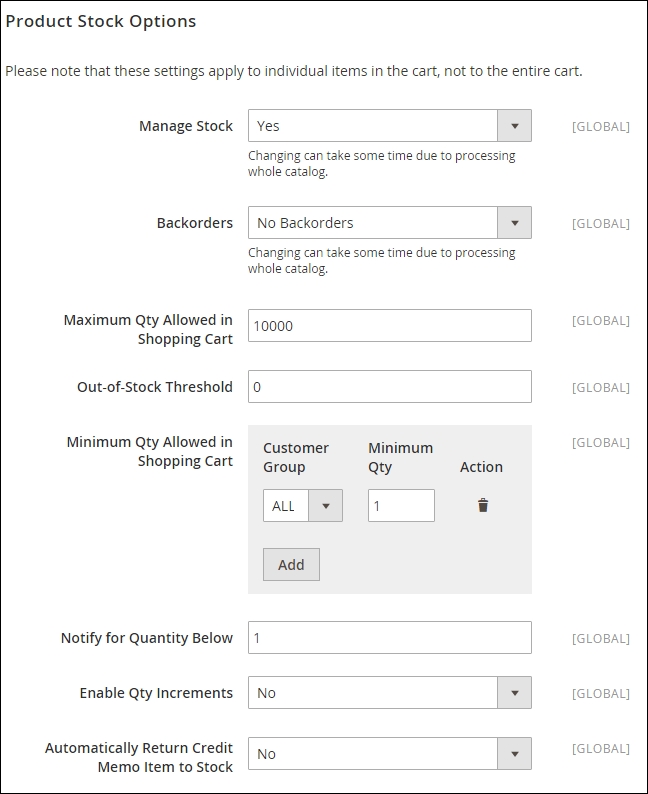The height and width of the screenshot is (794, 648).
Task: Click the Add button
Action: (291, 565)
